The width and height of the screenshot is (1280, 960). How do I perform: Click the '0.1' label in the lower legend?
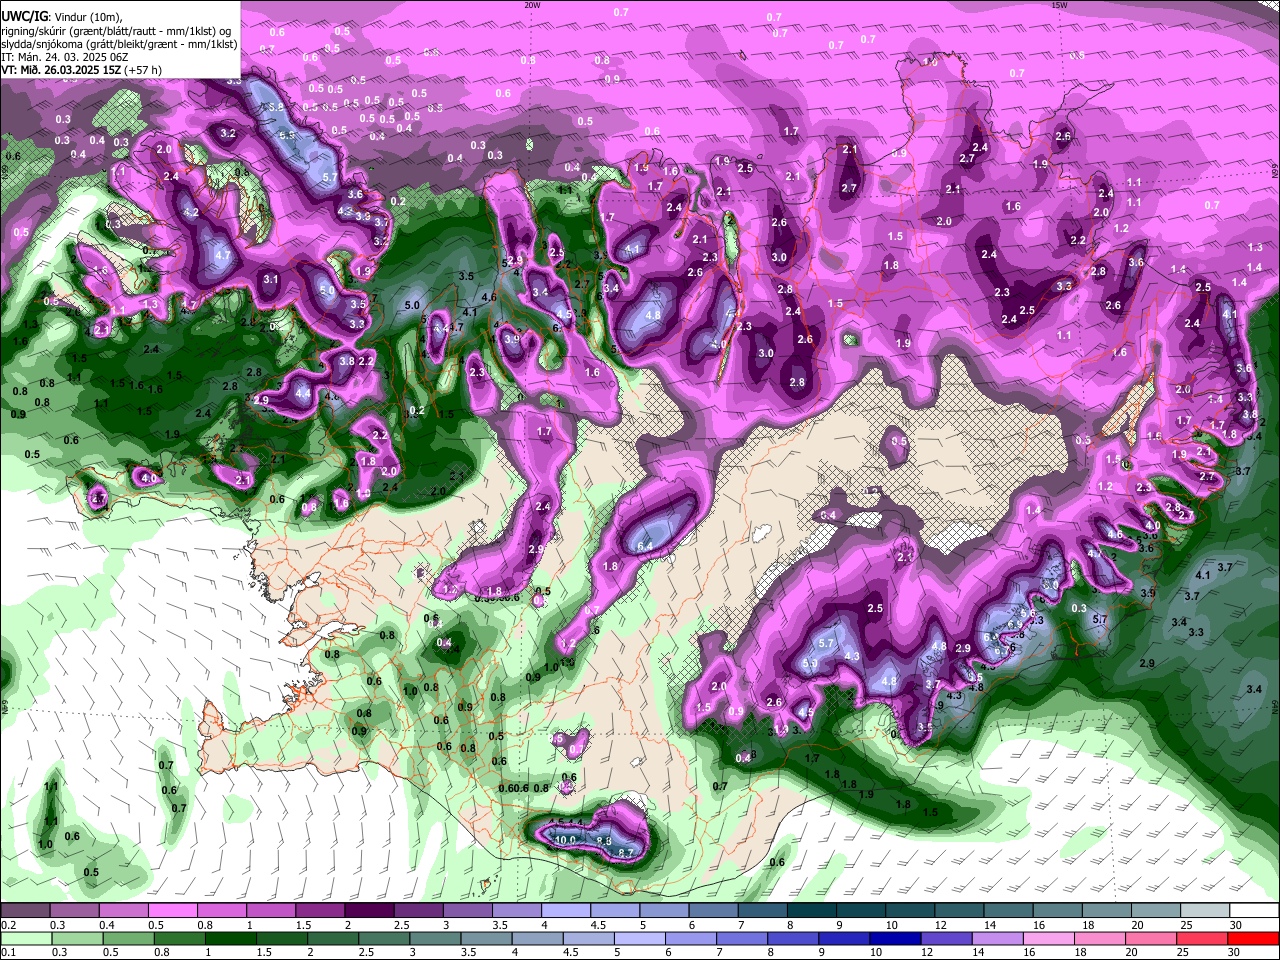(x=8, y=952)
